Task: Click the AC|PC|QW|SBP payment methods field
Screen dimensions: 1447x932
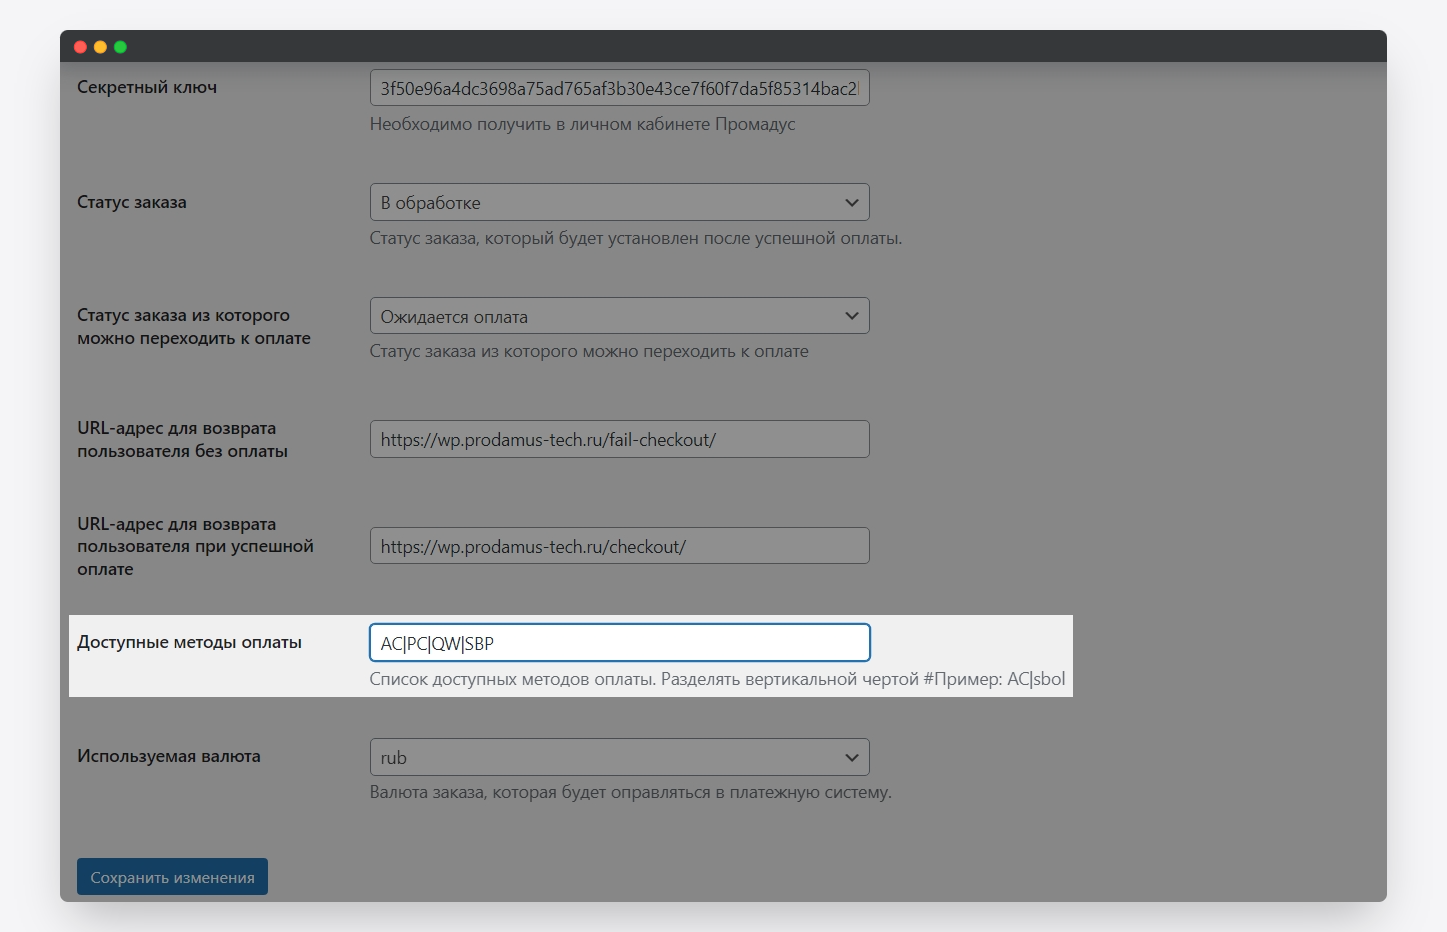Action: click(619, 643)
